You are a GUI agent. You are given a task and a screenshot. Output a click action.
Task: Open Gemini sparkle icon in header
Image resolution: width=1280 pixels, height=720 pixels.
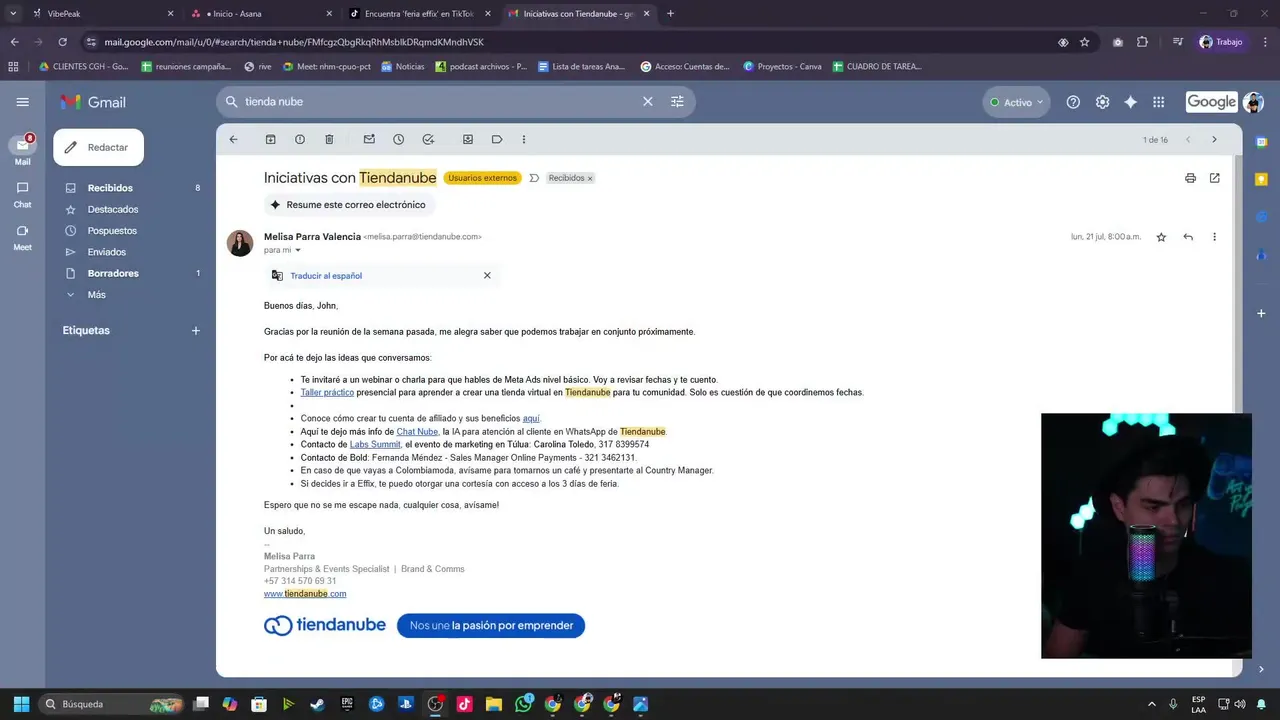1130,102
